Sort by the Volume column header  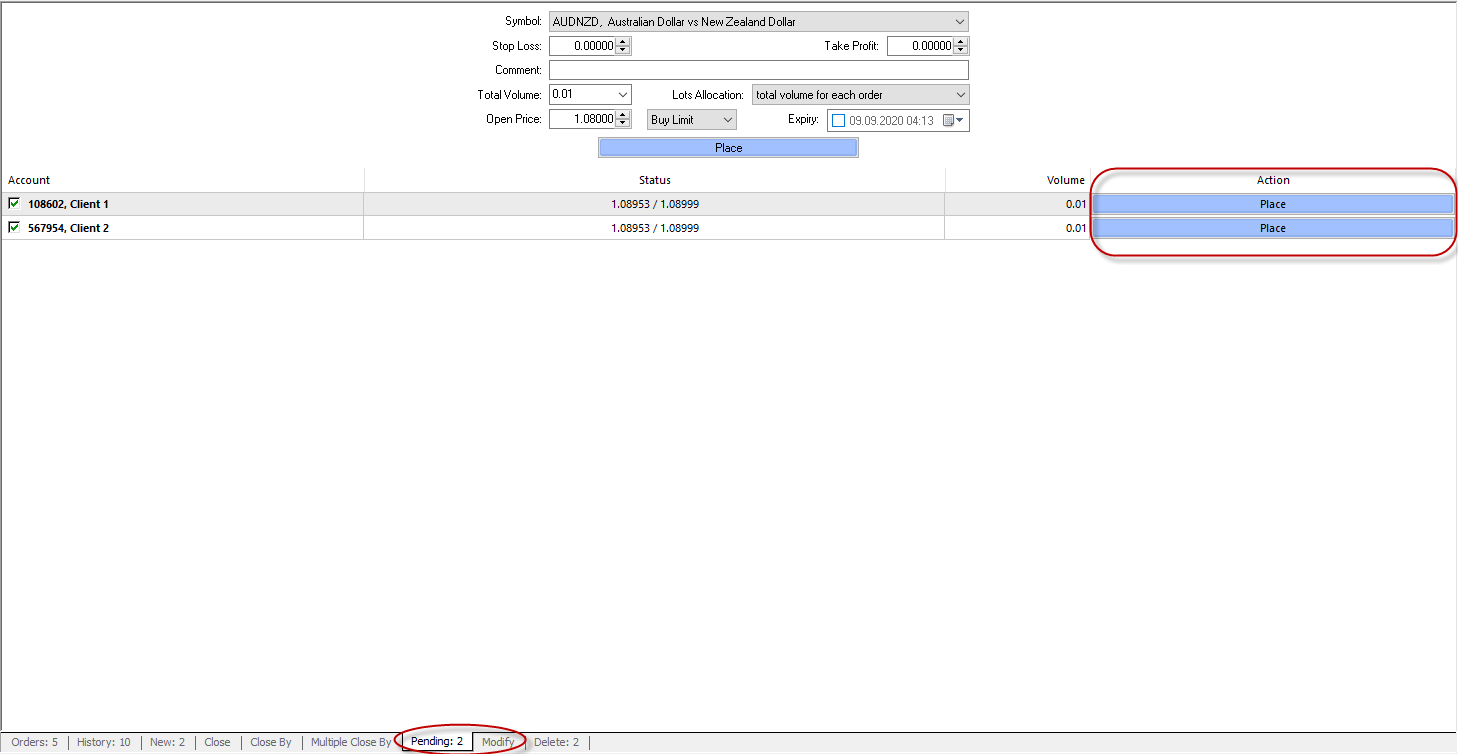[1065, 180]
